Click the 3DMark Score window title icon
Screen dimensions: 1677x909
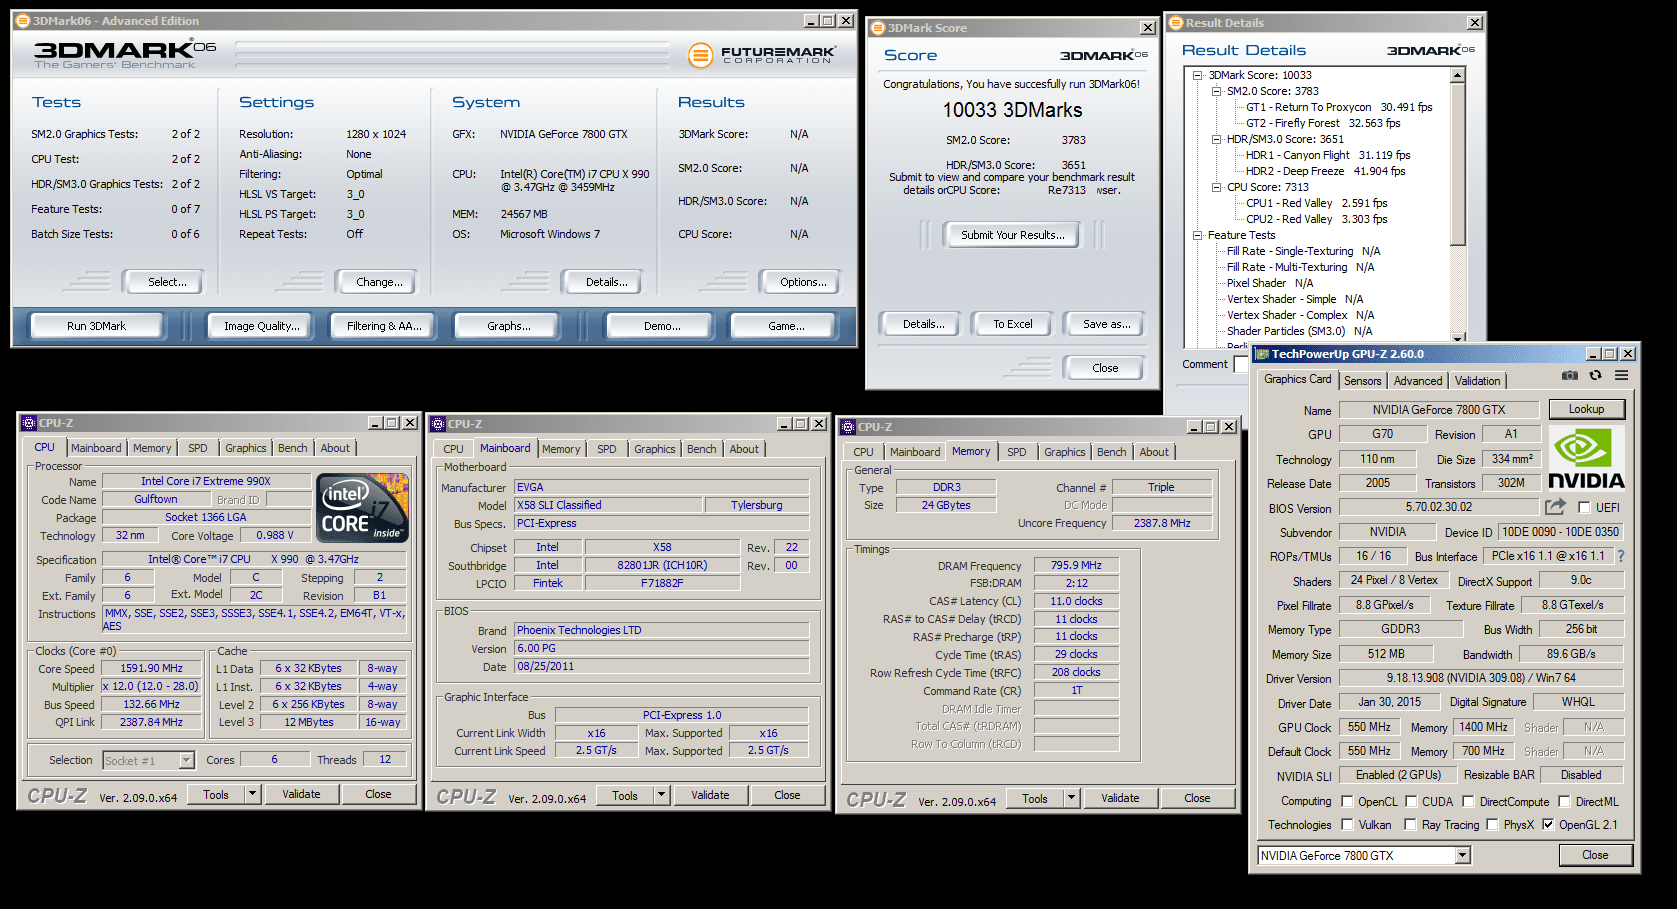pos(877,28)
